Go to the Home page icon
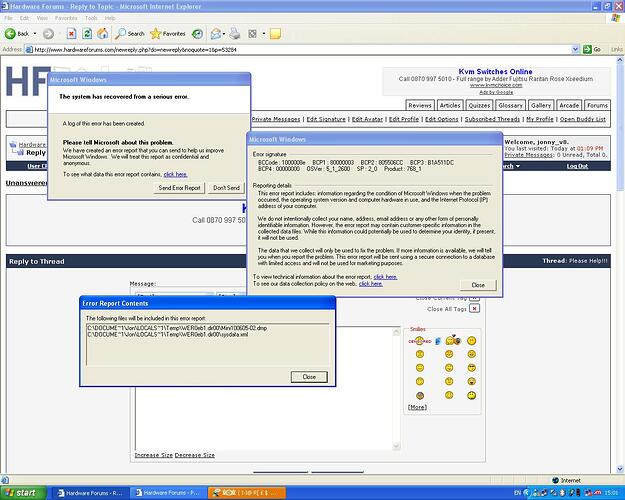625x500 pixels. click(102, 34)
